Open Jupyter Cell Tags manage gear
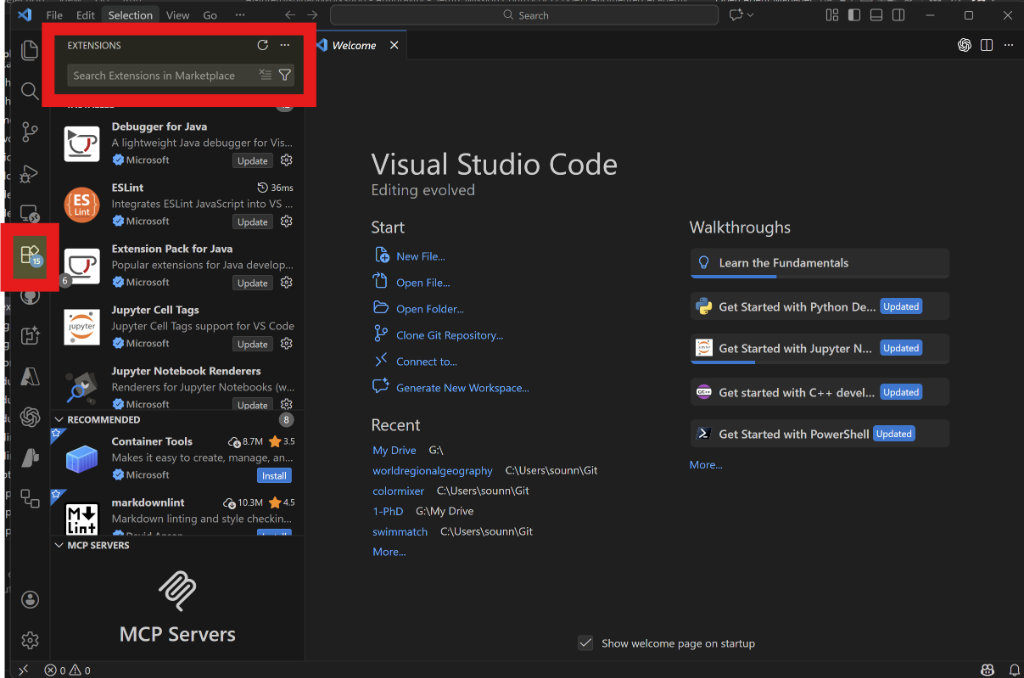 pos(286,344)
